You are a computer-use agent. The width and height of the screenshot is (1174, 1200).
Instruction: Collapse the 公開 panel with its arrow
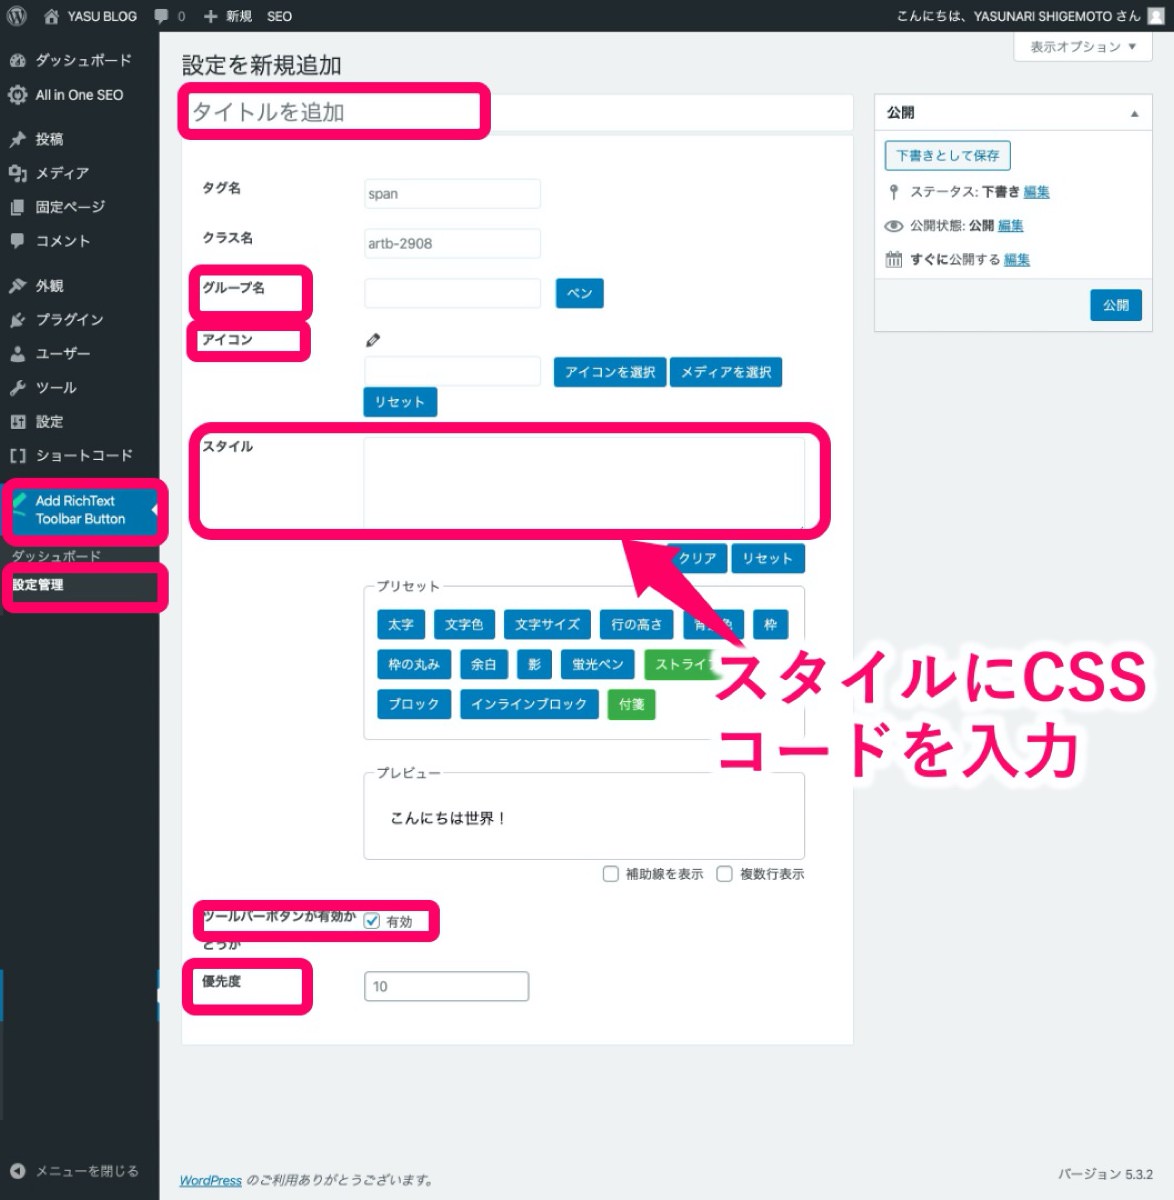[1134, 113]
